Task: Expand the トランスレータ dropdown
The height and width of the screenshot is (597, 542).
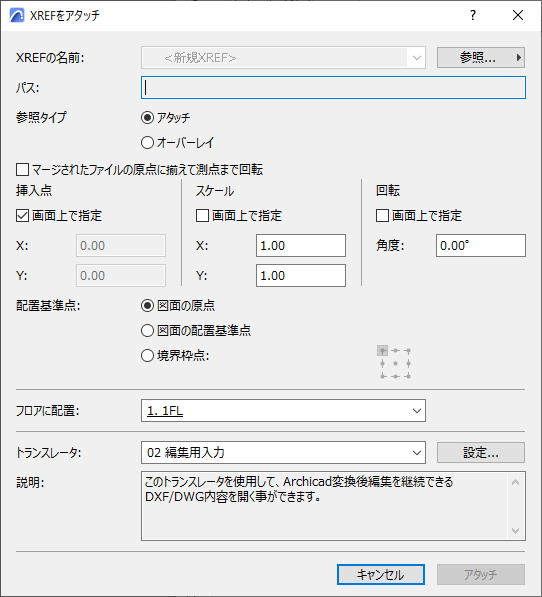Action: point(283,453)
